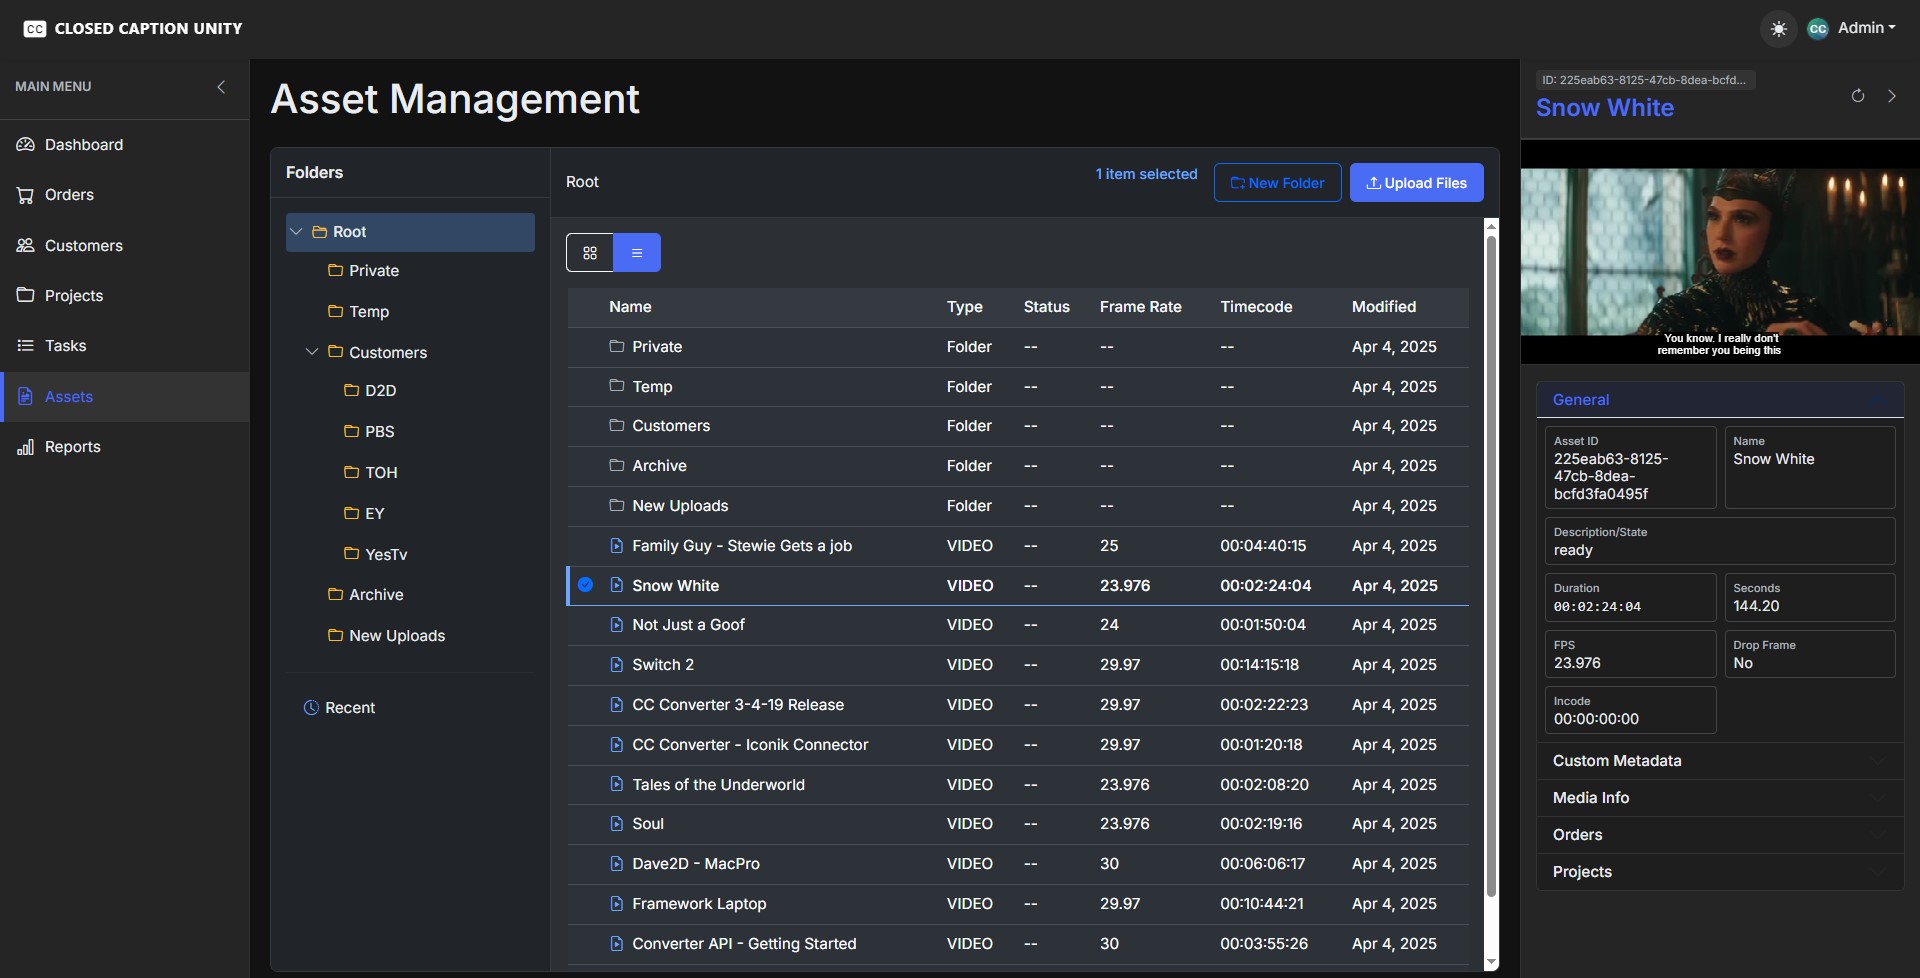Collapse the main menu sidebar
This screenshot has height=978, width=1920.
pyautogui.click(x=220, y=86)
